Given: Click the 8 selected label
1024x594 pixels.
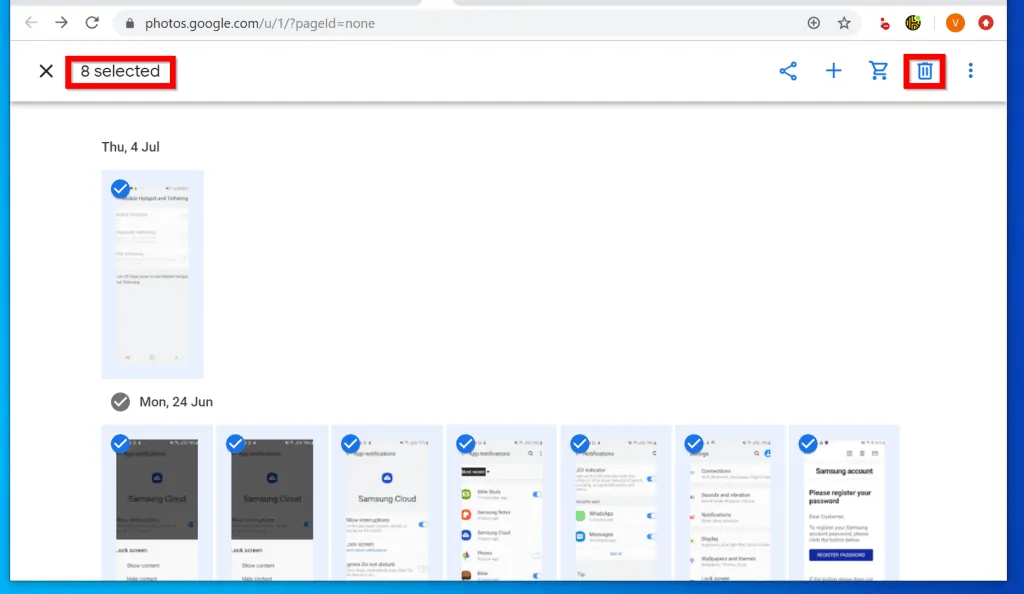Looking at the screenshot, I should point(120,71).
